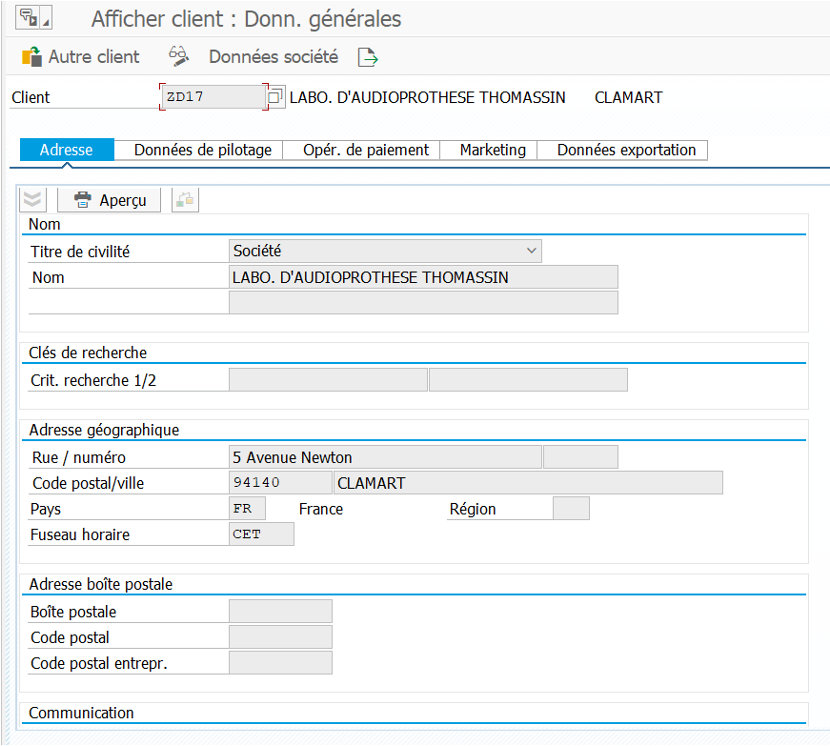Click the Boîte postale input field
The width and height of the screenshot is (830, 746).
280,612
